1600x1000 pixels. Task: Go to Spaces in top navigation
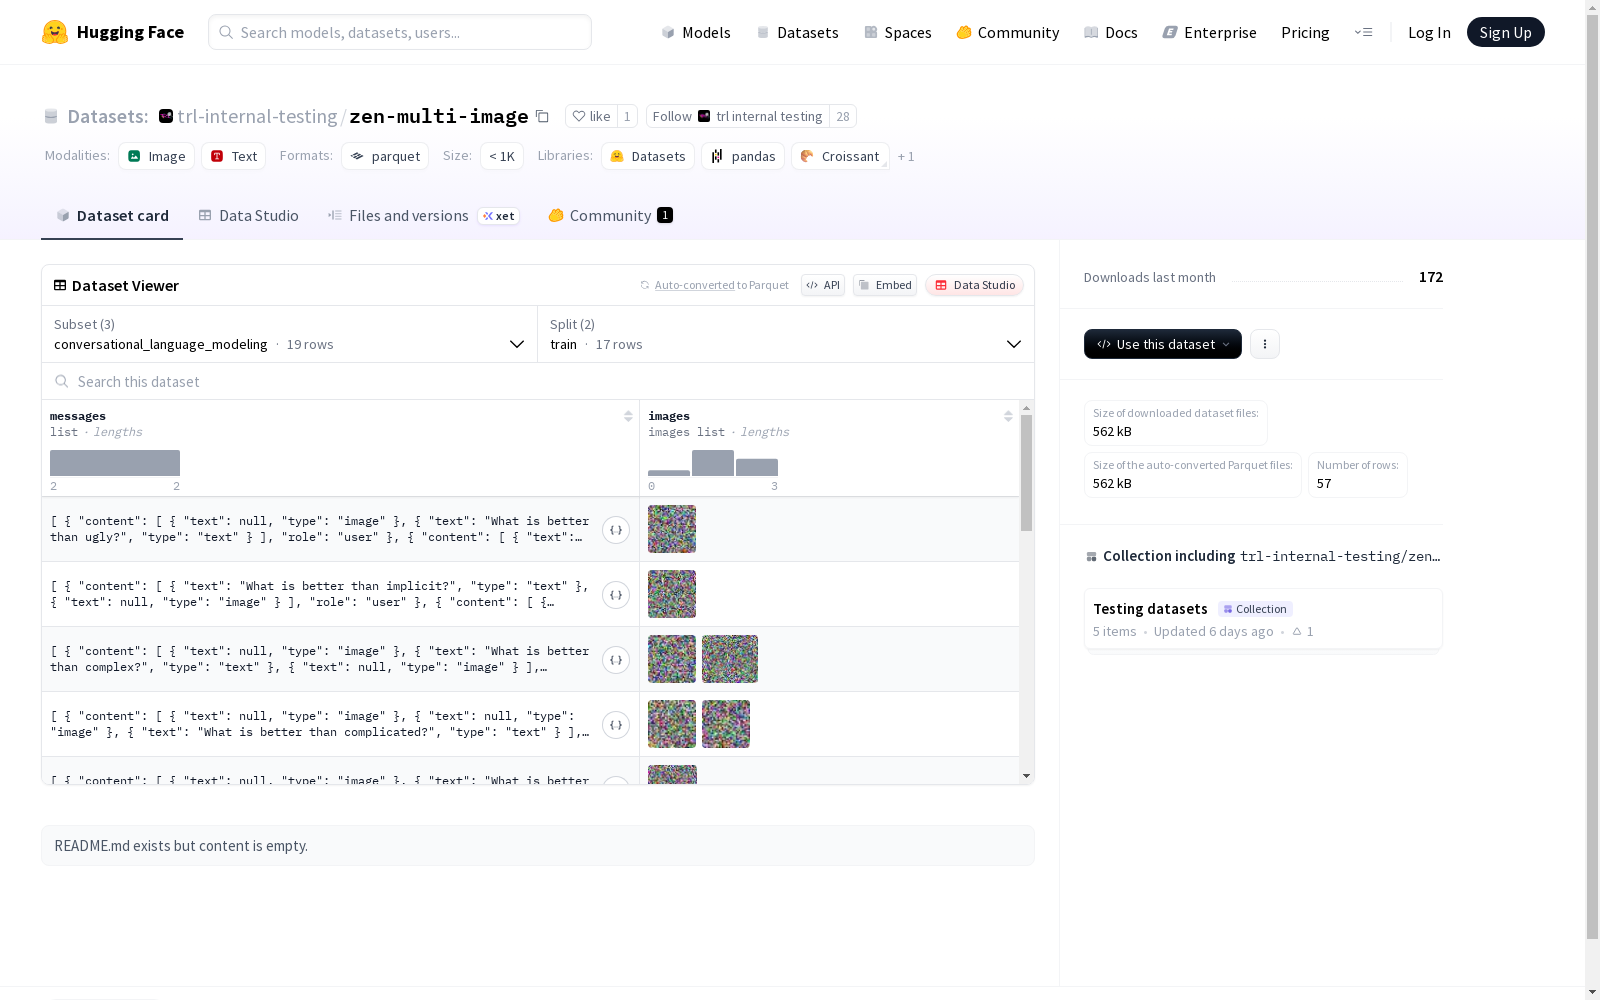tap(898, 32)
